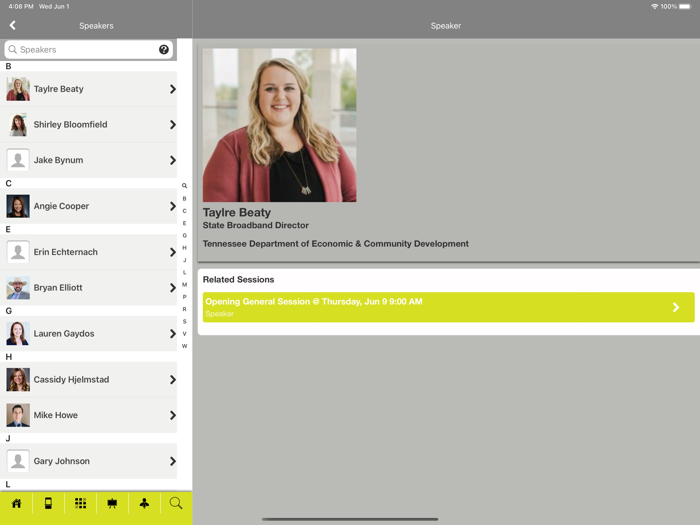
Task: Tap the magnifier icon in the Speakers search field
Action: click(x=12, y=50)
